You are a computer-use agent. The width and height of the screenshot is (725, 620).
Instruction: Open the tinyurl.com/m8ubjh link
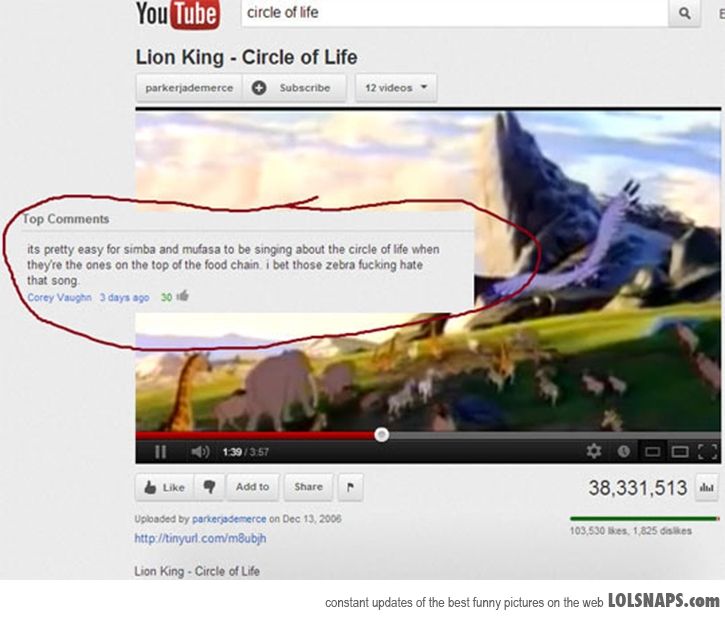(200, 538)
